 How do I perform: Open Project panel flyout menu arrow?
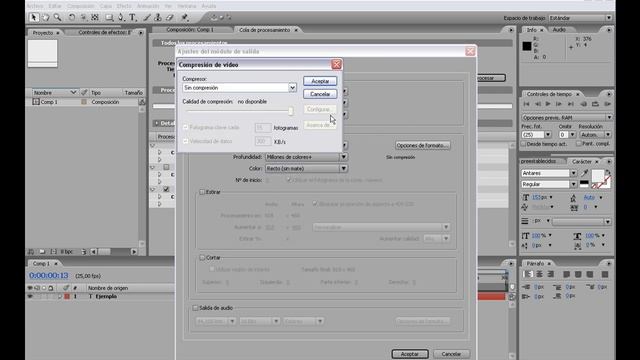(141, 32)
